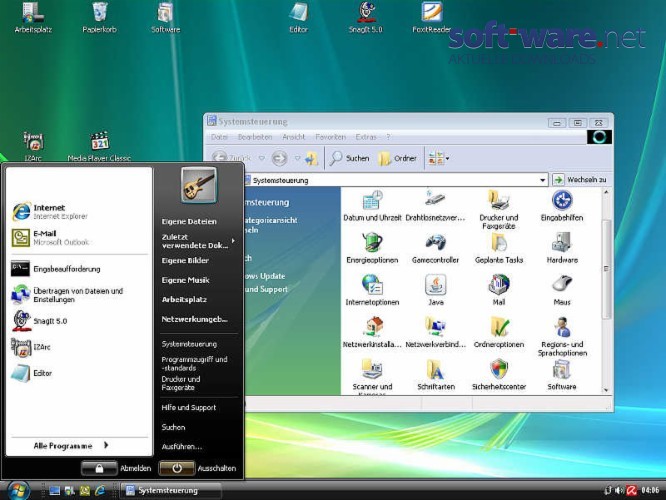
Task: Click the Avira antivirus tray icon
Action: [632, 490]
